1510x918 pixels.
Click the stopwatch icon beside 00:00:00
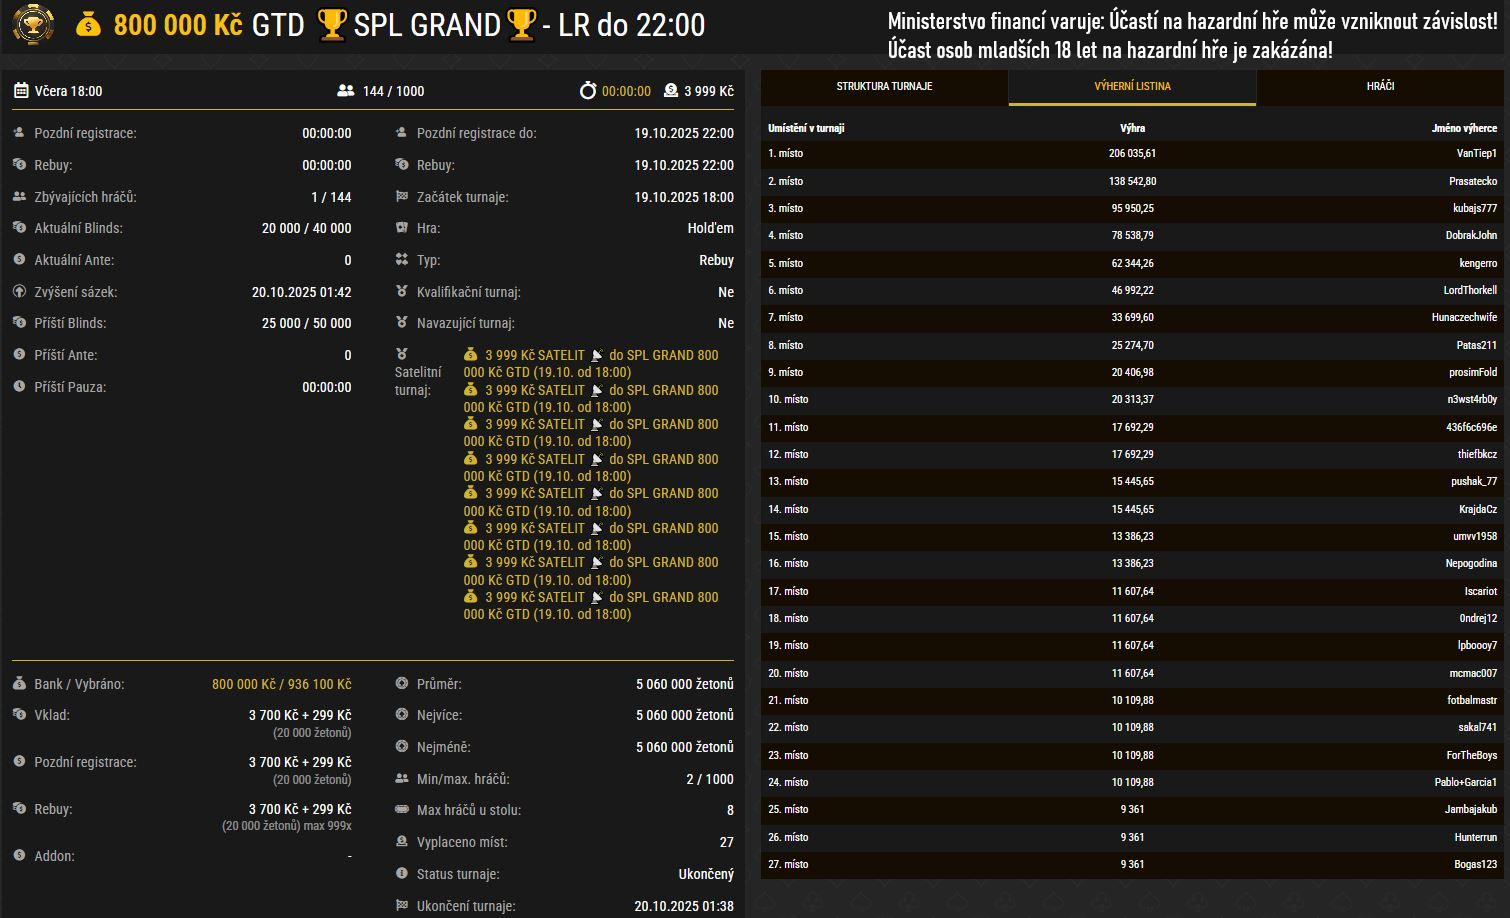(588, 91)
